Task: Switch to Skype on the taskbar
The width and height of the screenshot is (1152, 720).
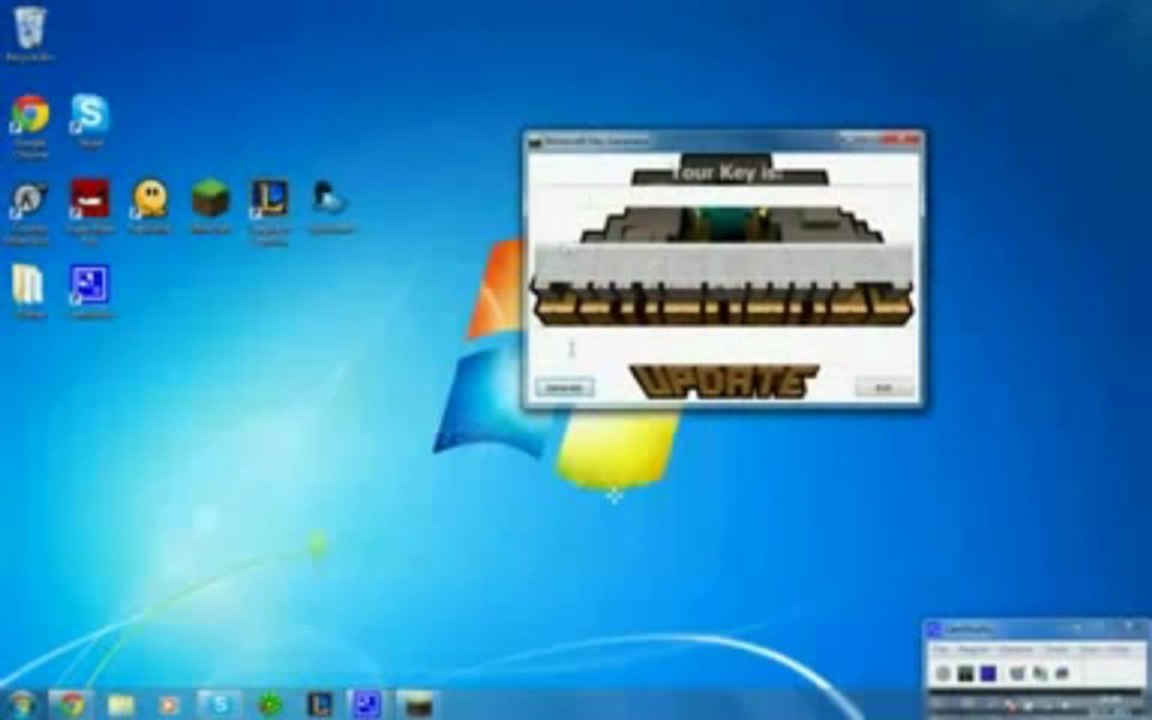Action: (219, 705)
